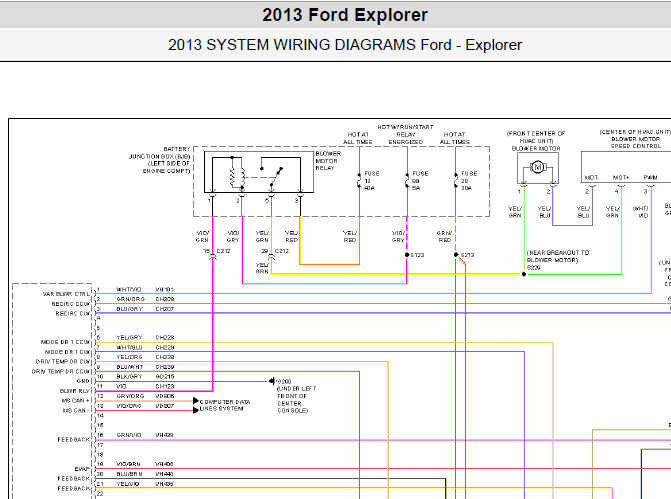Click 'BLOWER MOTOR SPEED CONTROL' label

[635, 143]
